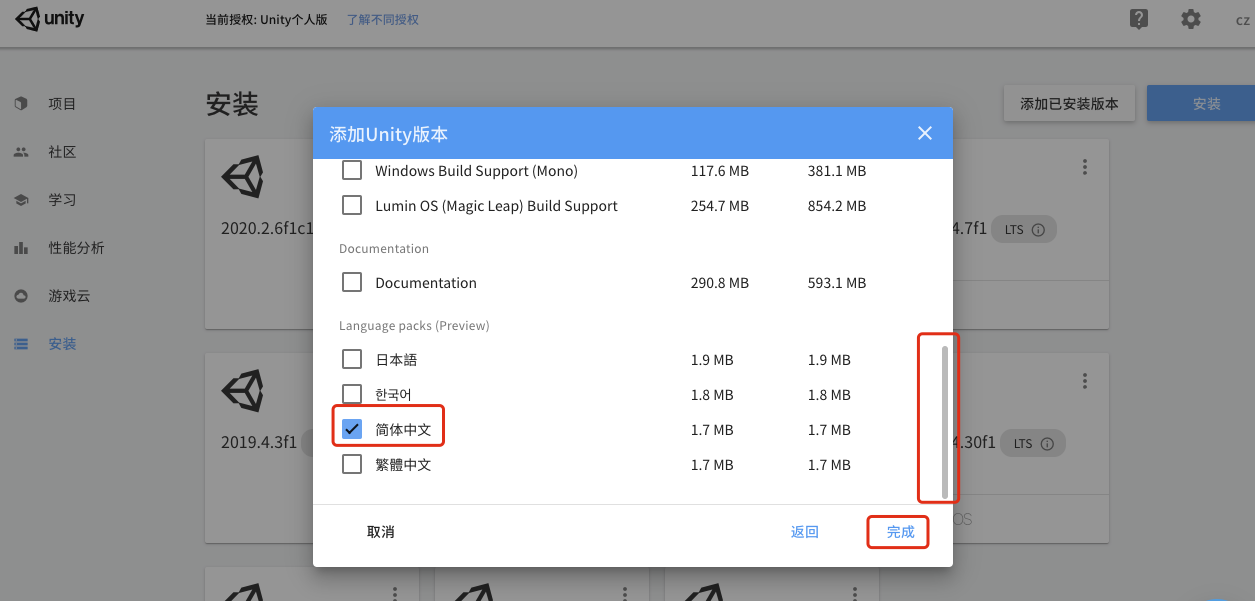The height and width of the screenshot is (601, 1255).
Task: Click the 游戏云 cloud icon
Action: pyautogui.click(x=21, y=296)
